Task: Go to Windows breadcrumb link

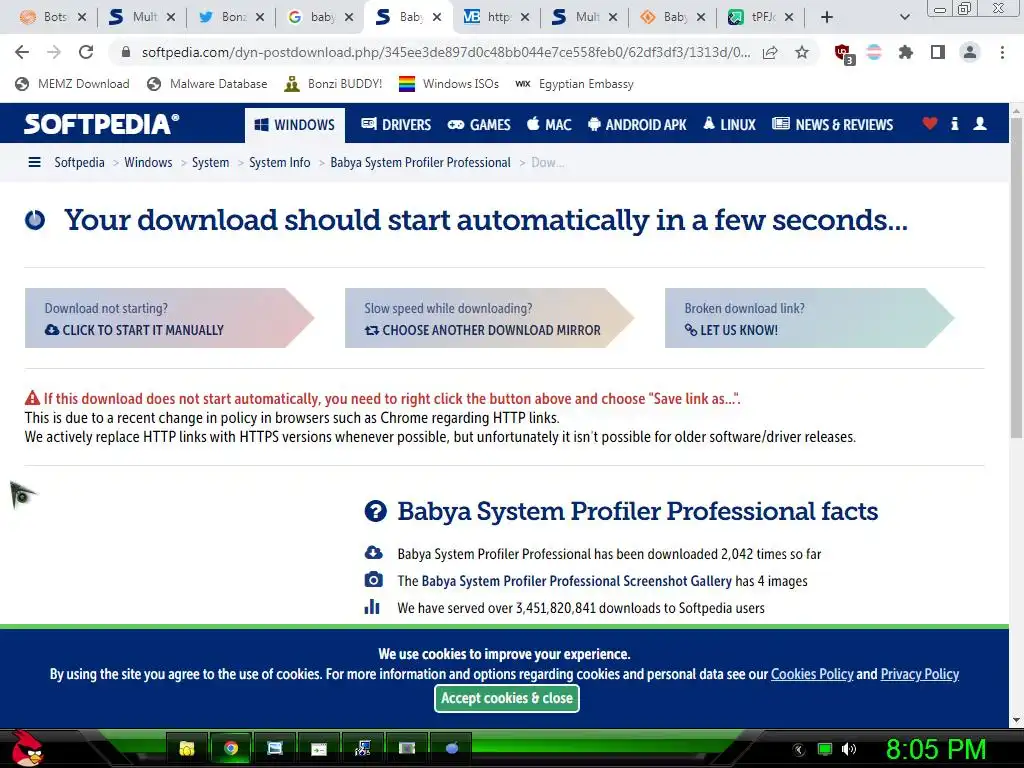Action: pos(148,163)
